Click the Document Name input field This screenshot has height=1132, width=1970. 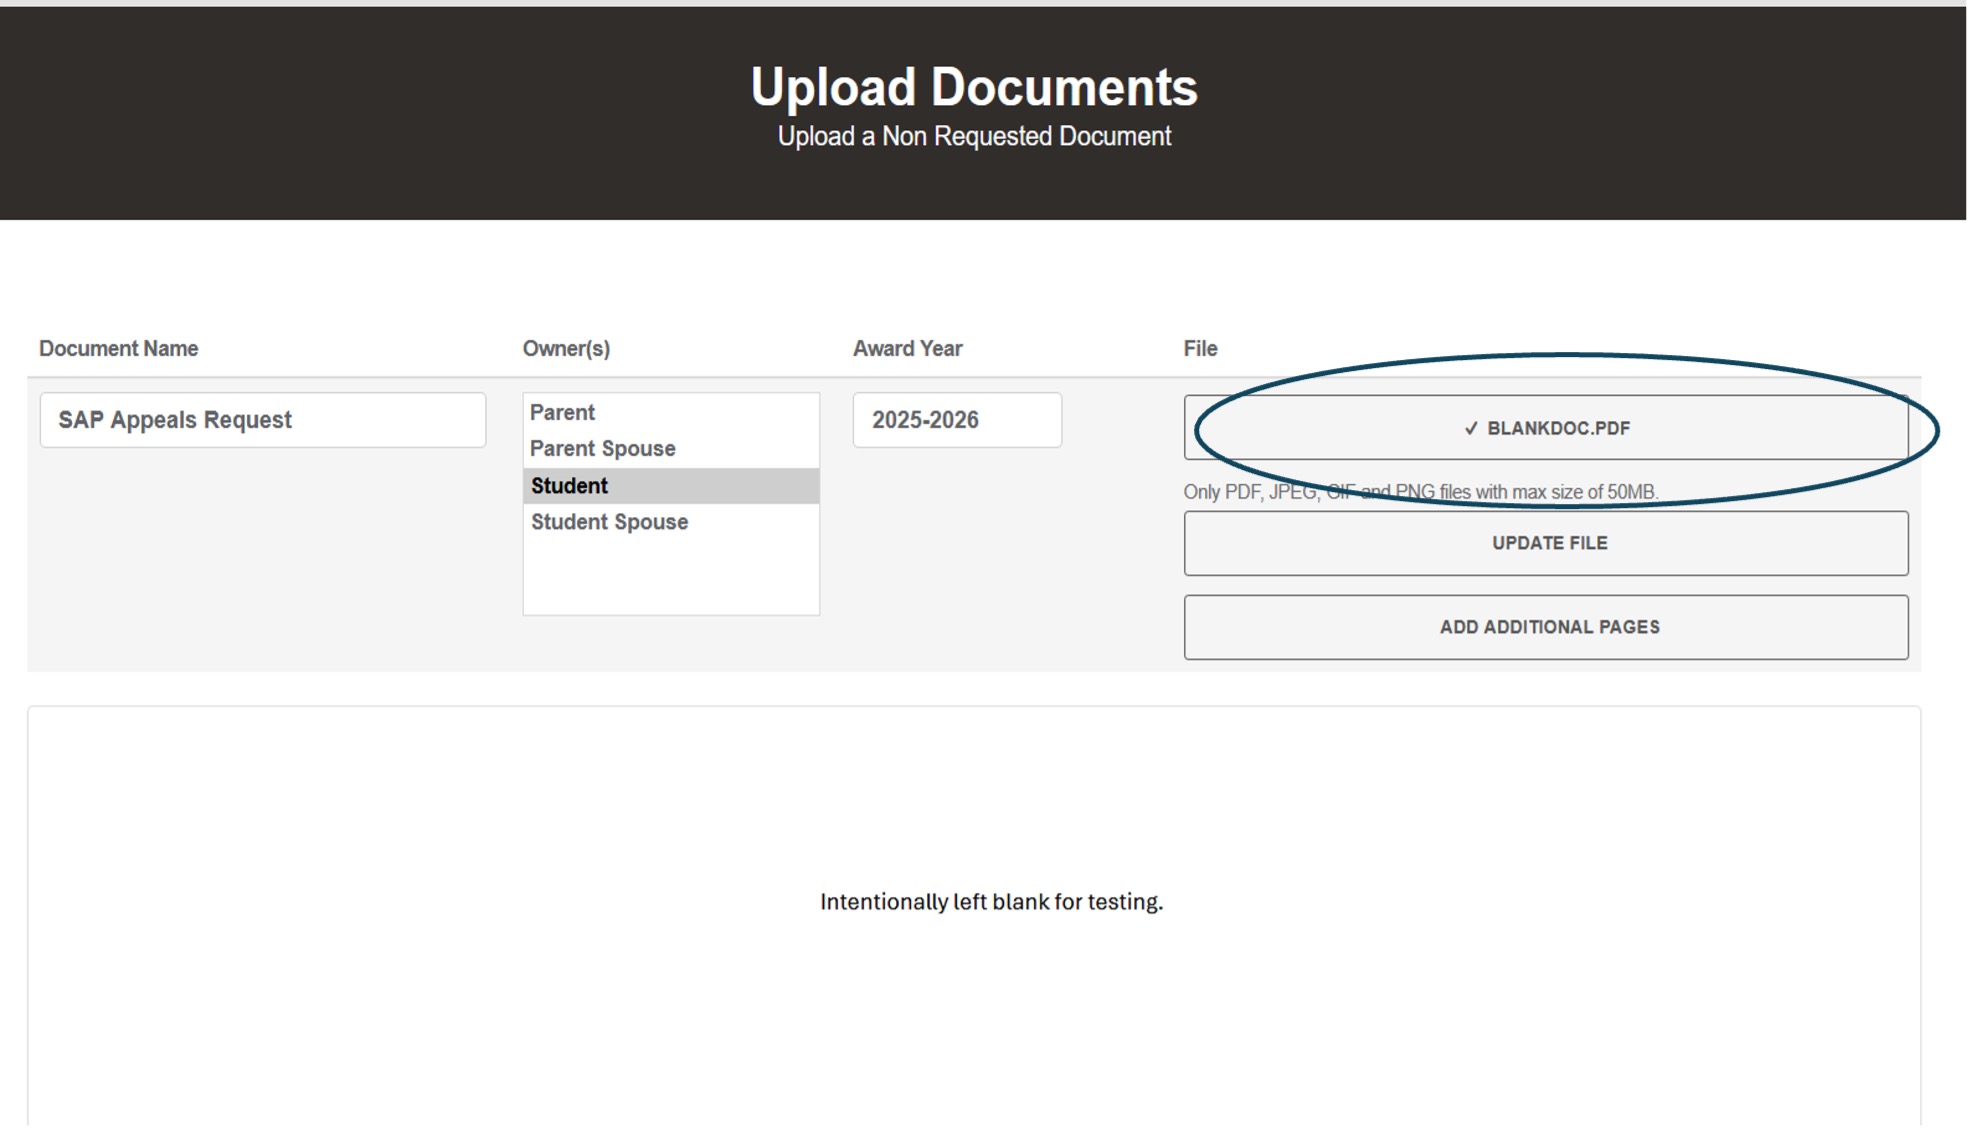click(x=263, y=420)
